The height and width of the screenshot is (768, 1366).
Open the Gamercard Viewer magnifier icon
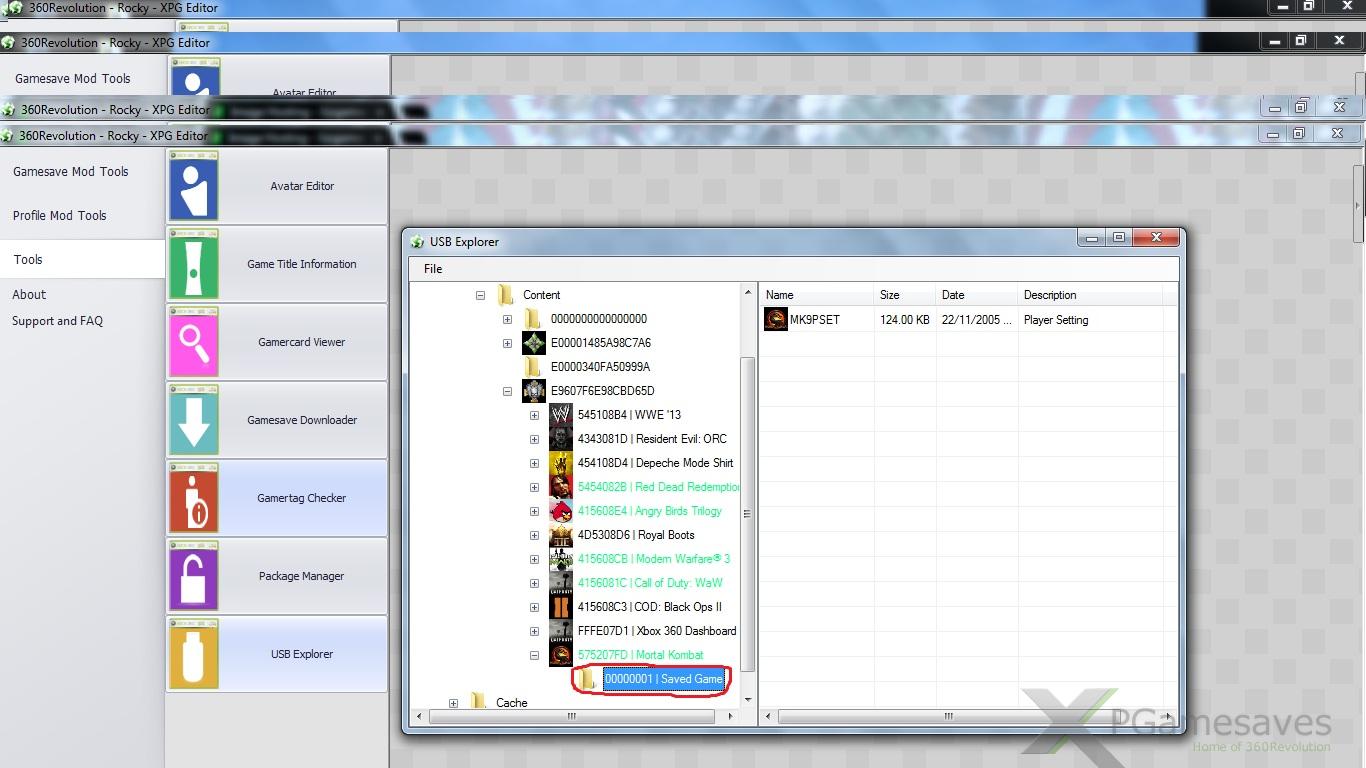click(x=194, y=342)
